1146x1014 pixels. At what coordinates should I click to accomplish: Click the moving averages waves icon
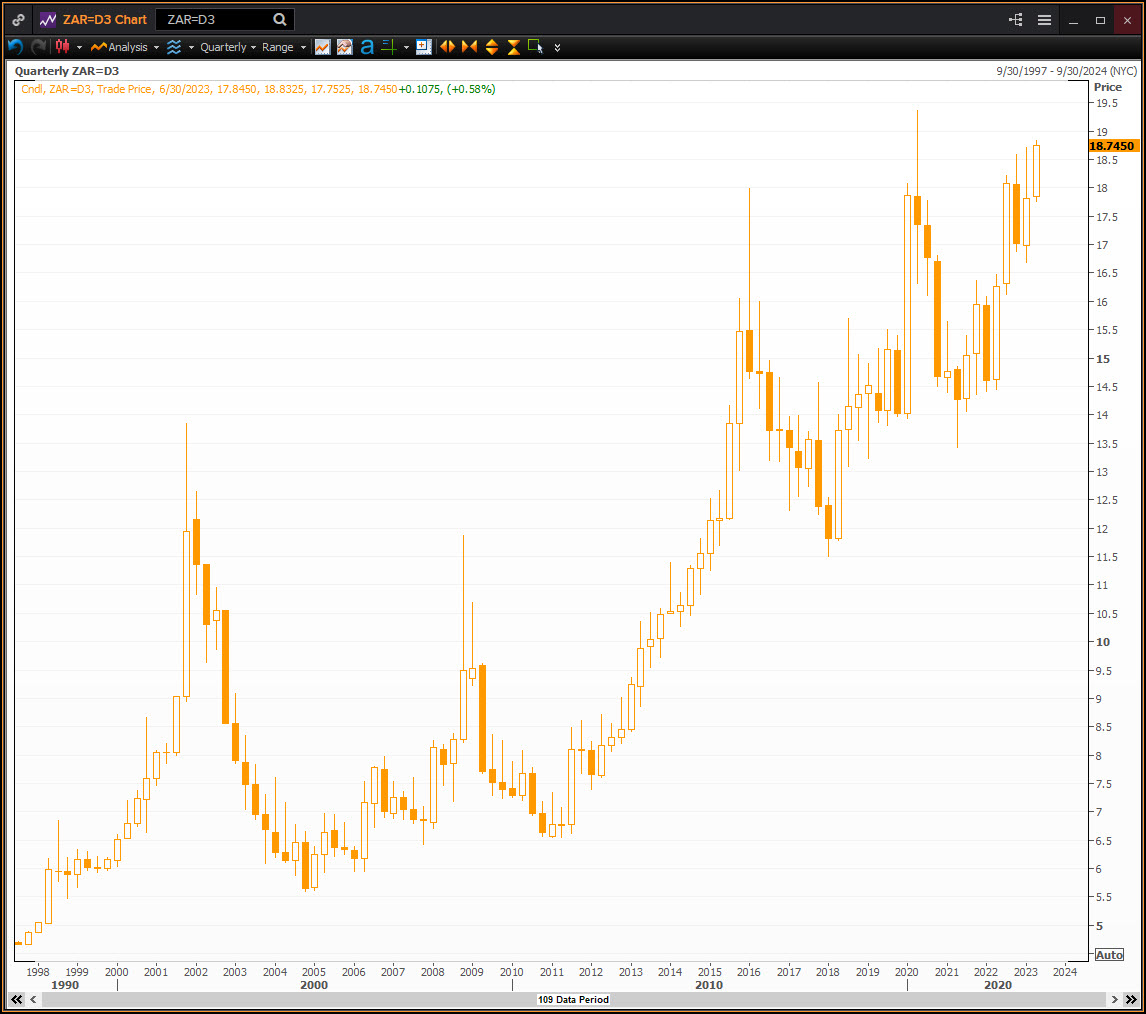coord(173,46)
